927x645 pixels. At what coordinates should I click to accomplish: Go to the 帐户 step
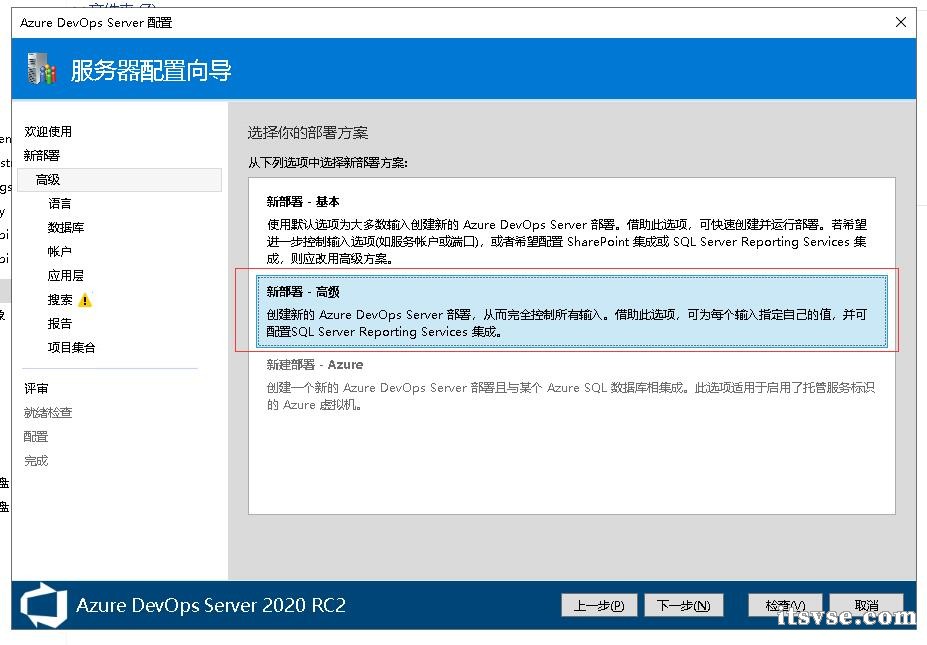(x=59, y=252)
